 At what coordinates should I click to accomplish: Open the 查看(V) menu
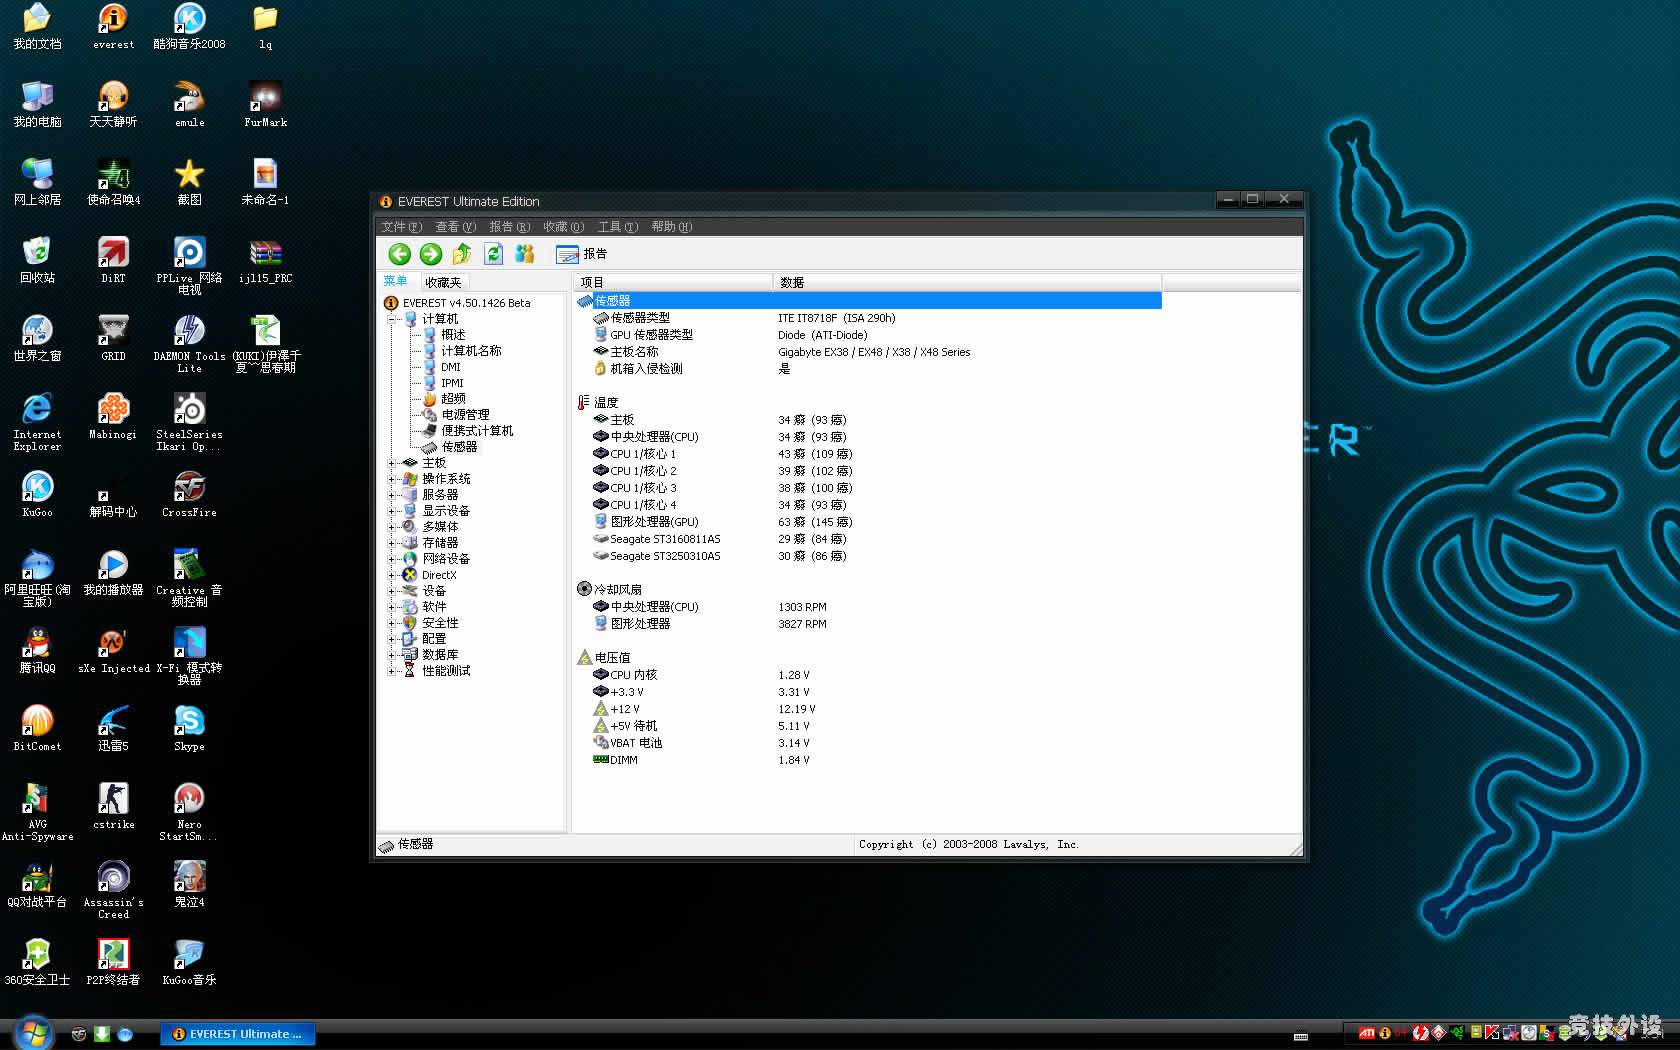(x=455, y=227)
